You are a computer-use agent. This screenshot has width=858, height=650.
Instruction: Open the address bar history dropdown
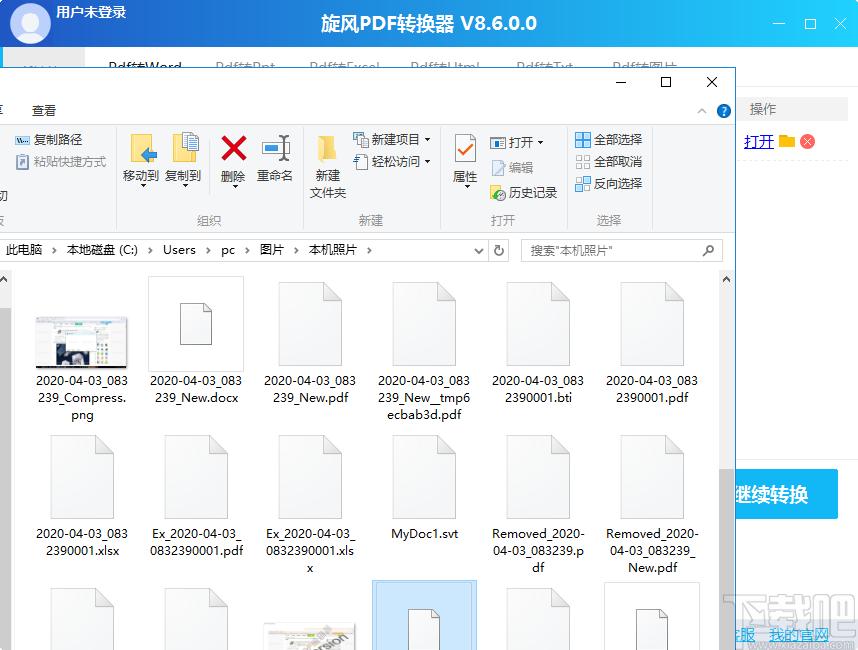click(479, 251)
